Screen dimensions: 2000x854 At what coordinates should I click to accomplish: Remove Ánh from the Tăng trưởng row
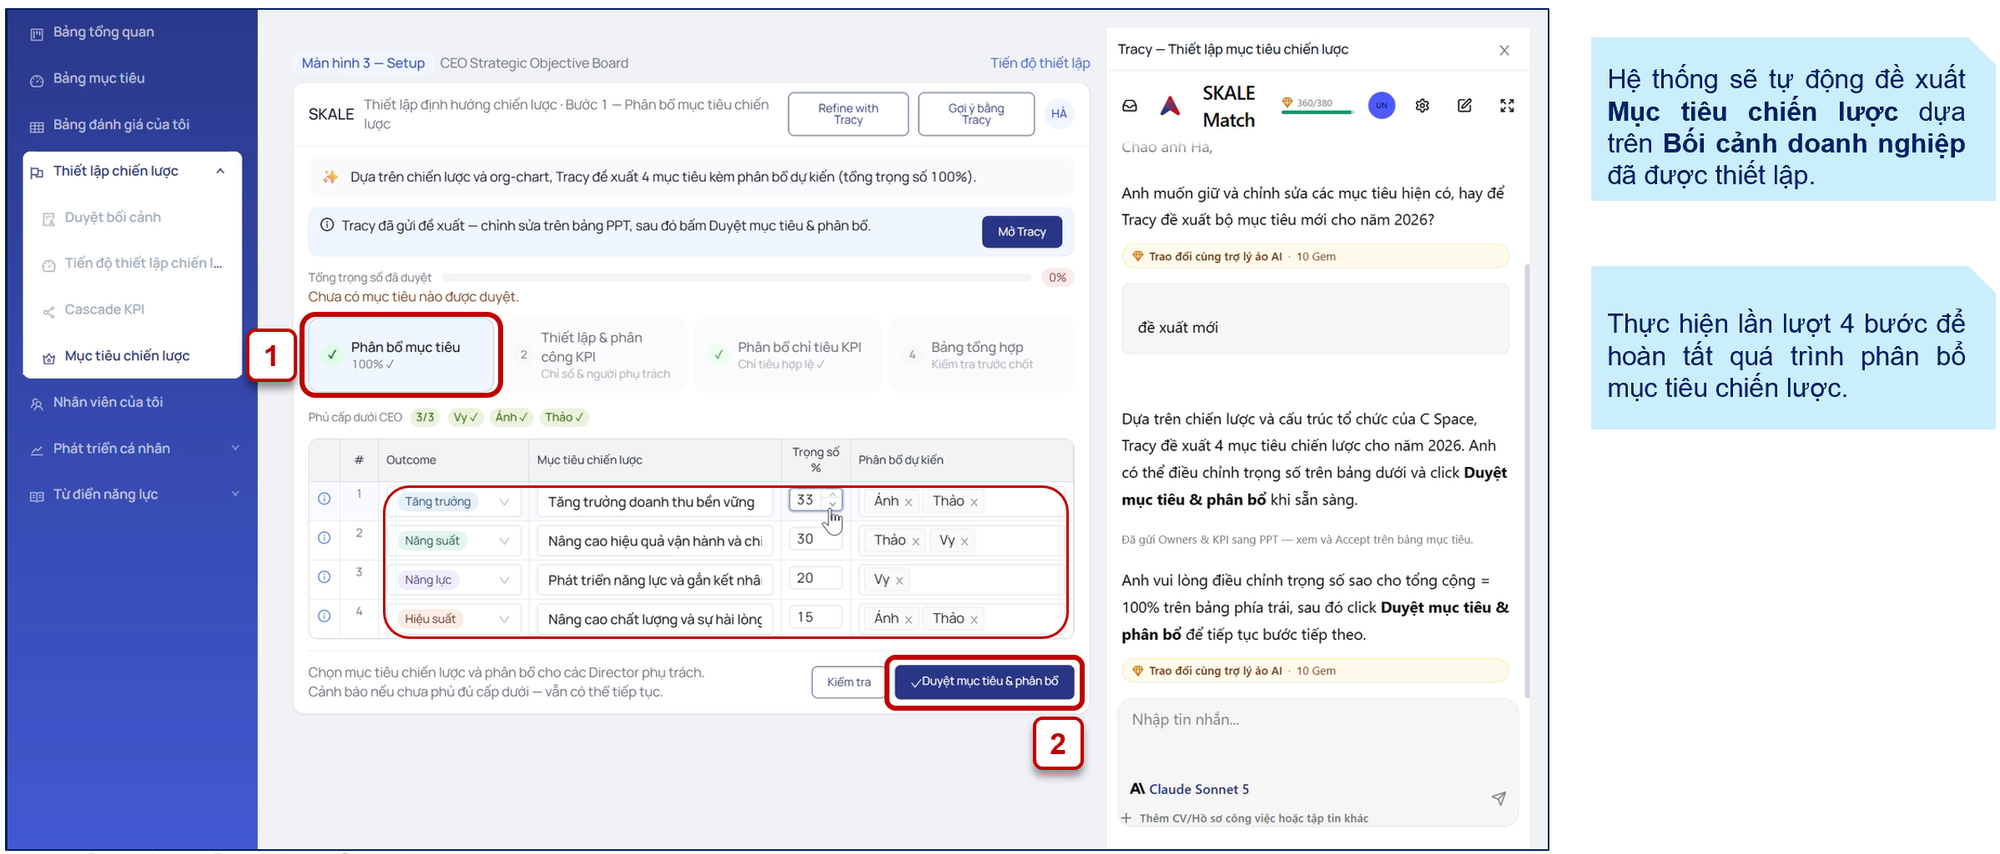[908, 502]
